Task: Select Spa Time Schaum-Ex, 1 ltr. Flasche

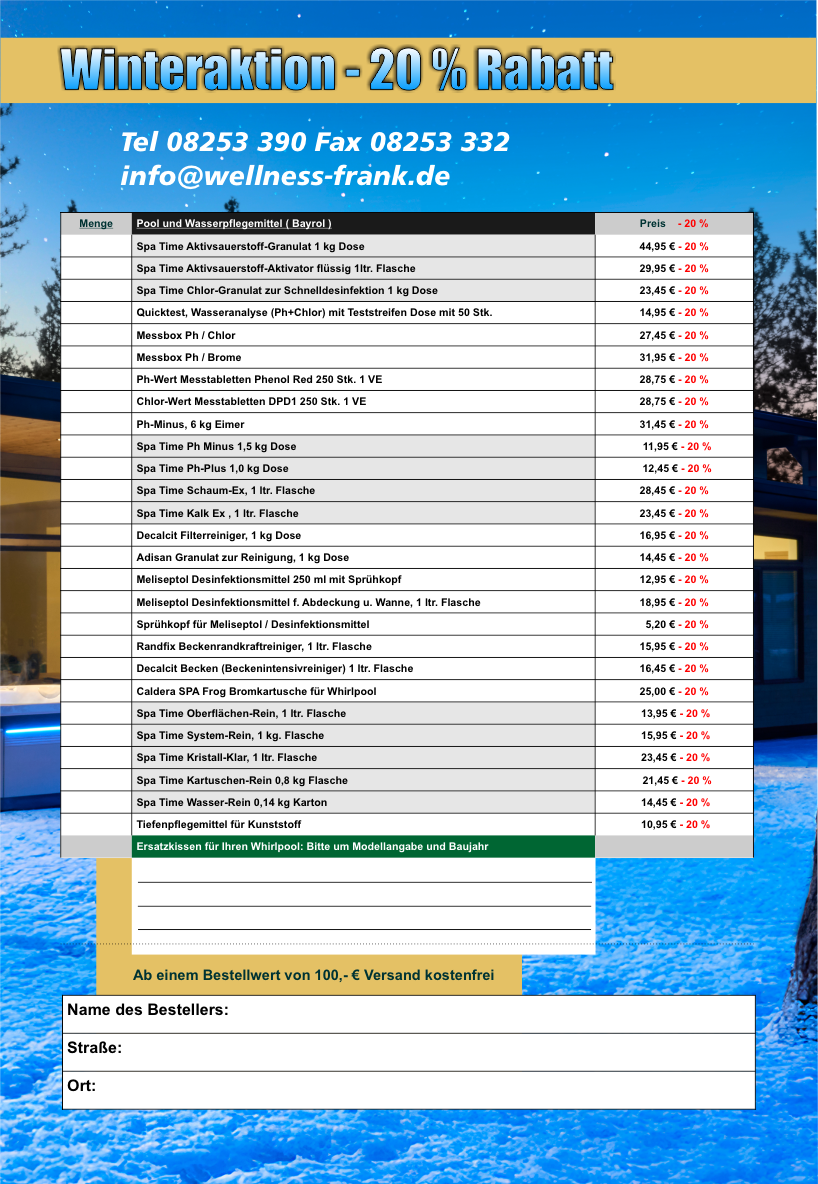Action: (226, 490)
